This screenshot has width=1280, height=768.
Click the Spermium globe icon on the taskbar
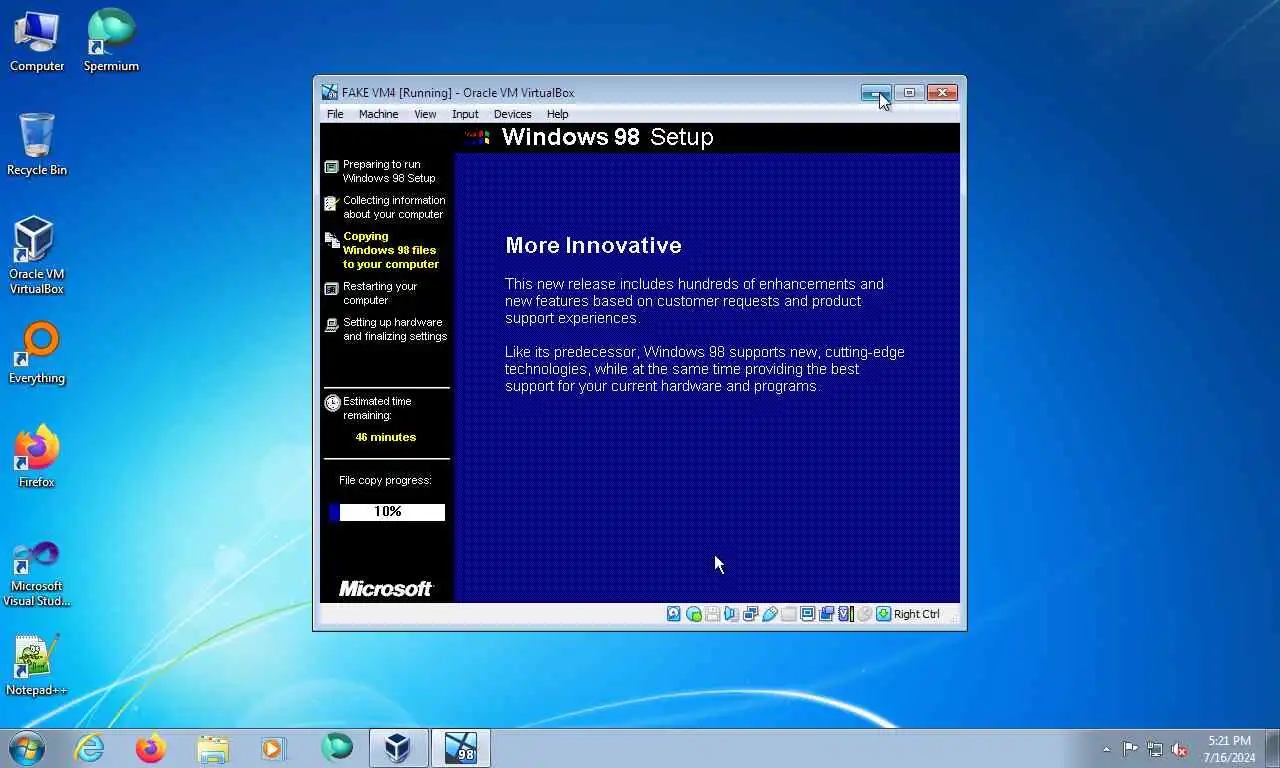coord(337,748)
